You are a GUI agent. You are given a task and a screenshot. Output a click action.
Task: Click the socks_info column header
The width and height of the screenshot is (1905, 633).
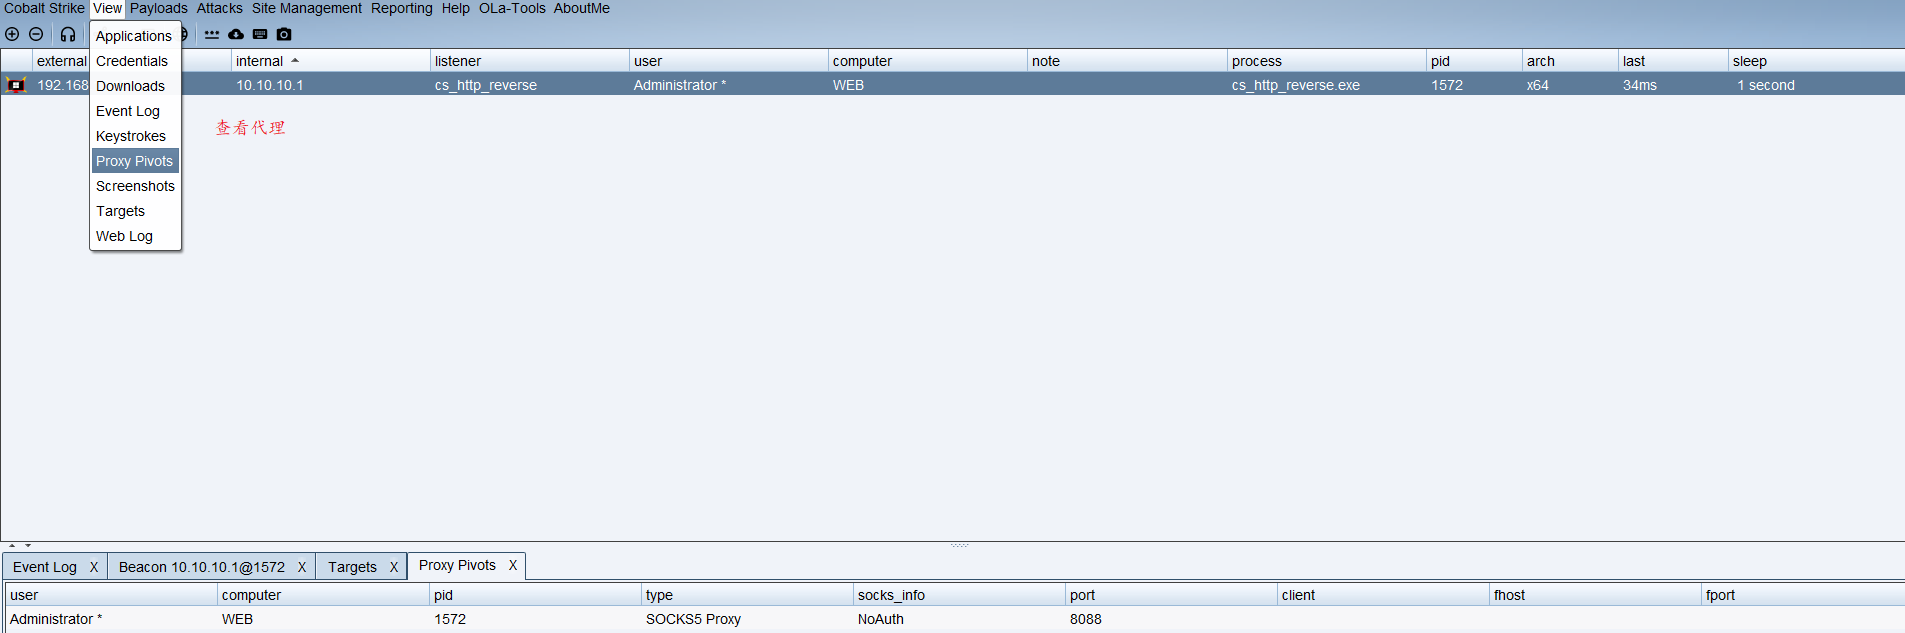click(x=959, y=595)
